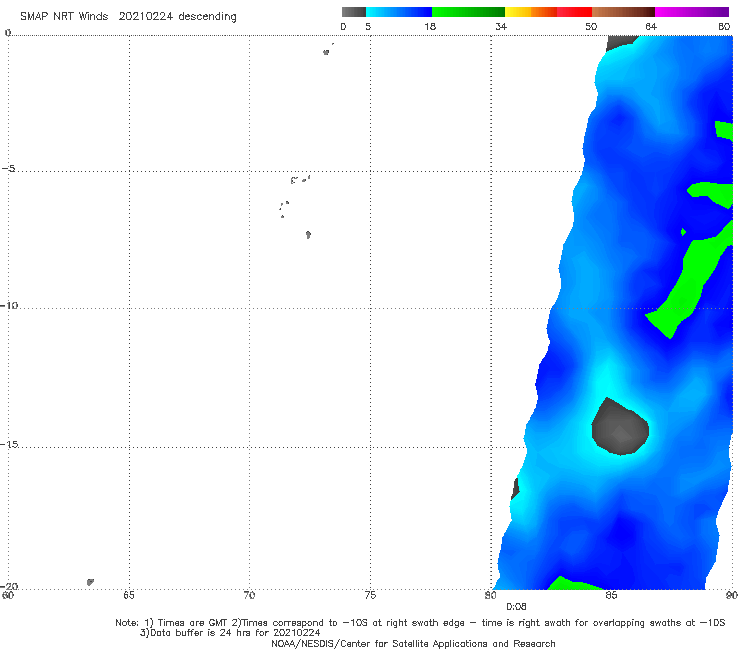
Task: Click the colorbar label '18'
Action: tap(430, 26)
